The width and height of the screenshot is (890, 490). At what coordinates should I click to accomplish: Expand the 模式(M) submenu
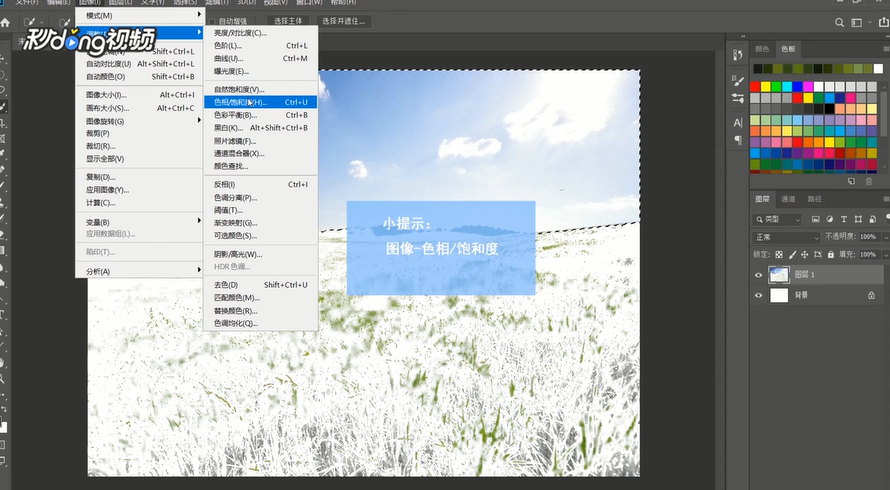tap(139, 15)
